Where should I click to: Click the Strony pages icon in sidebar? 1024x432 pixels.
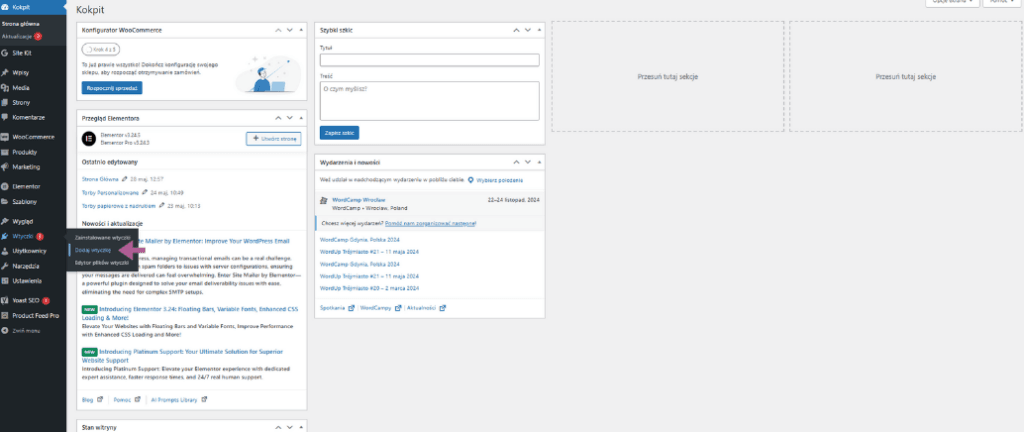[x=5, y=102]
